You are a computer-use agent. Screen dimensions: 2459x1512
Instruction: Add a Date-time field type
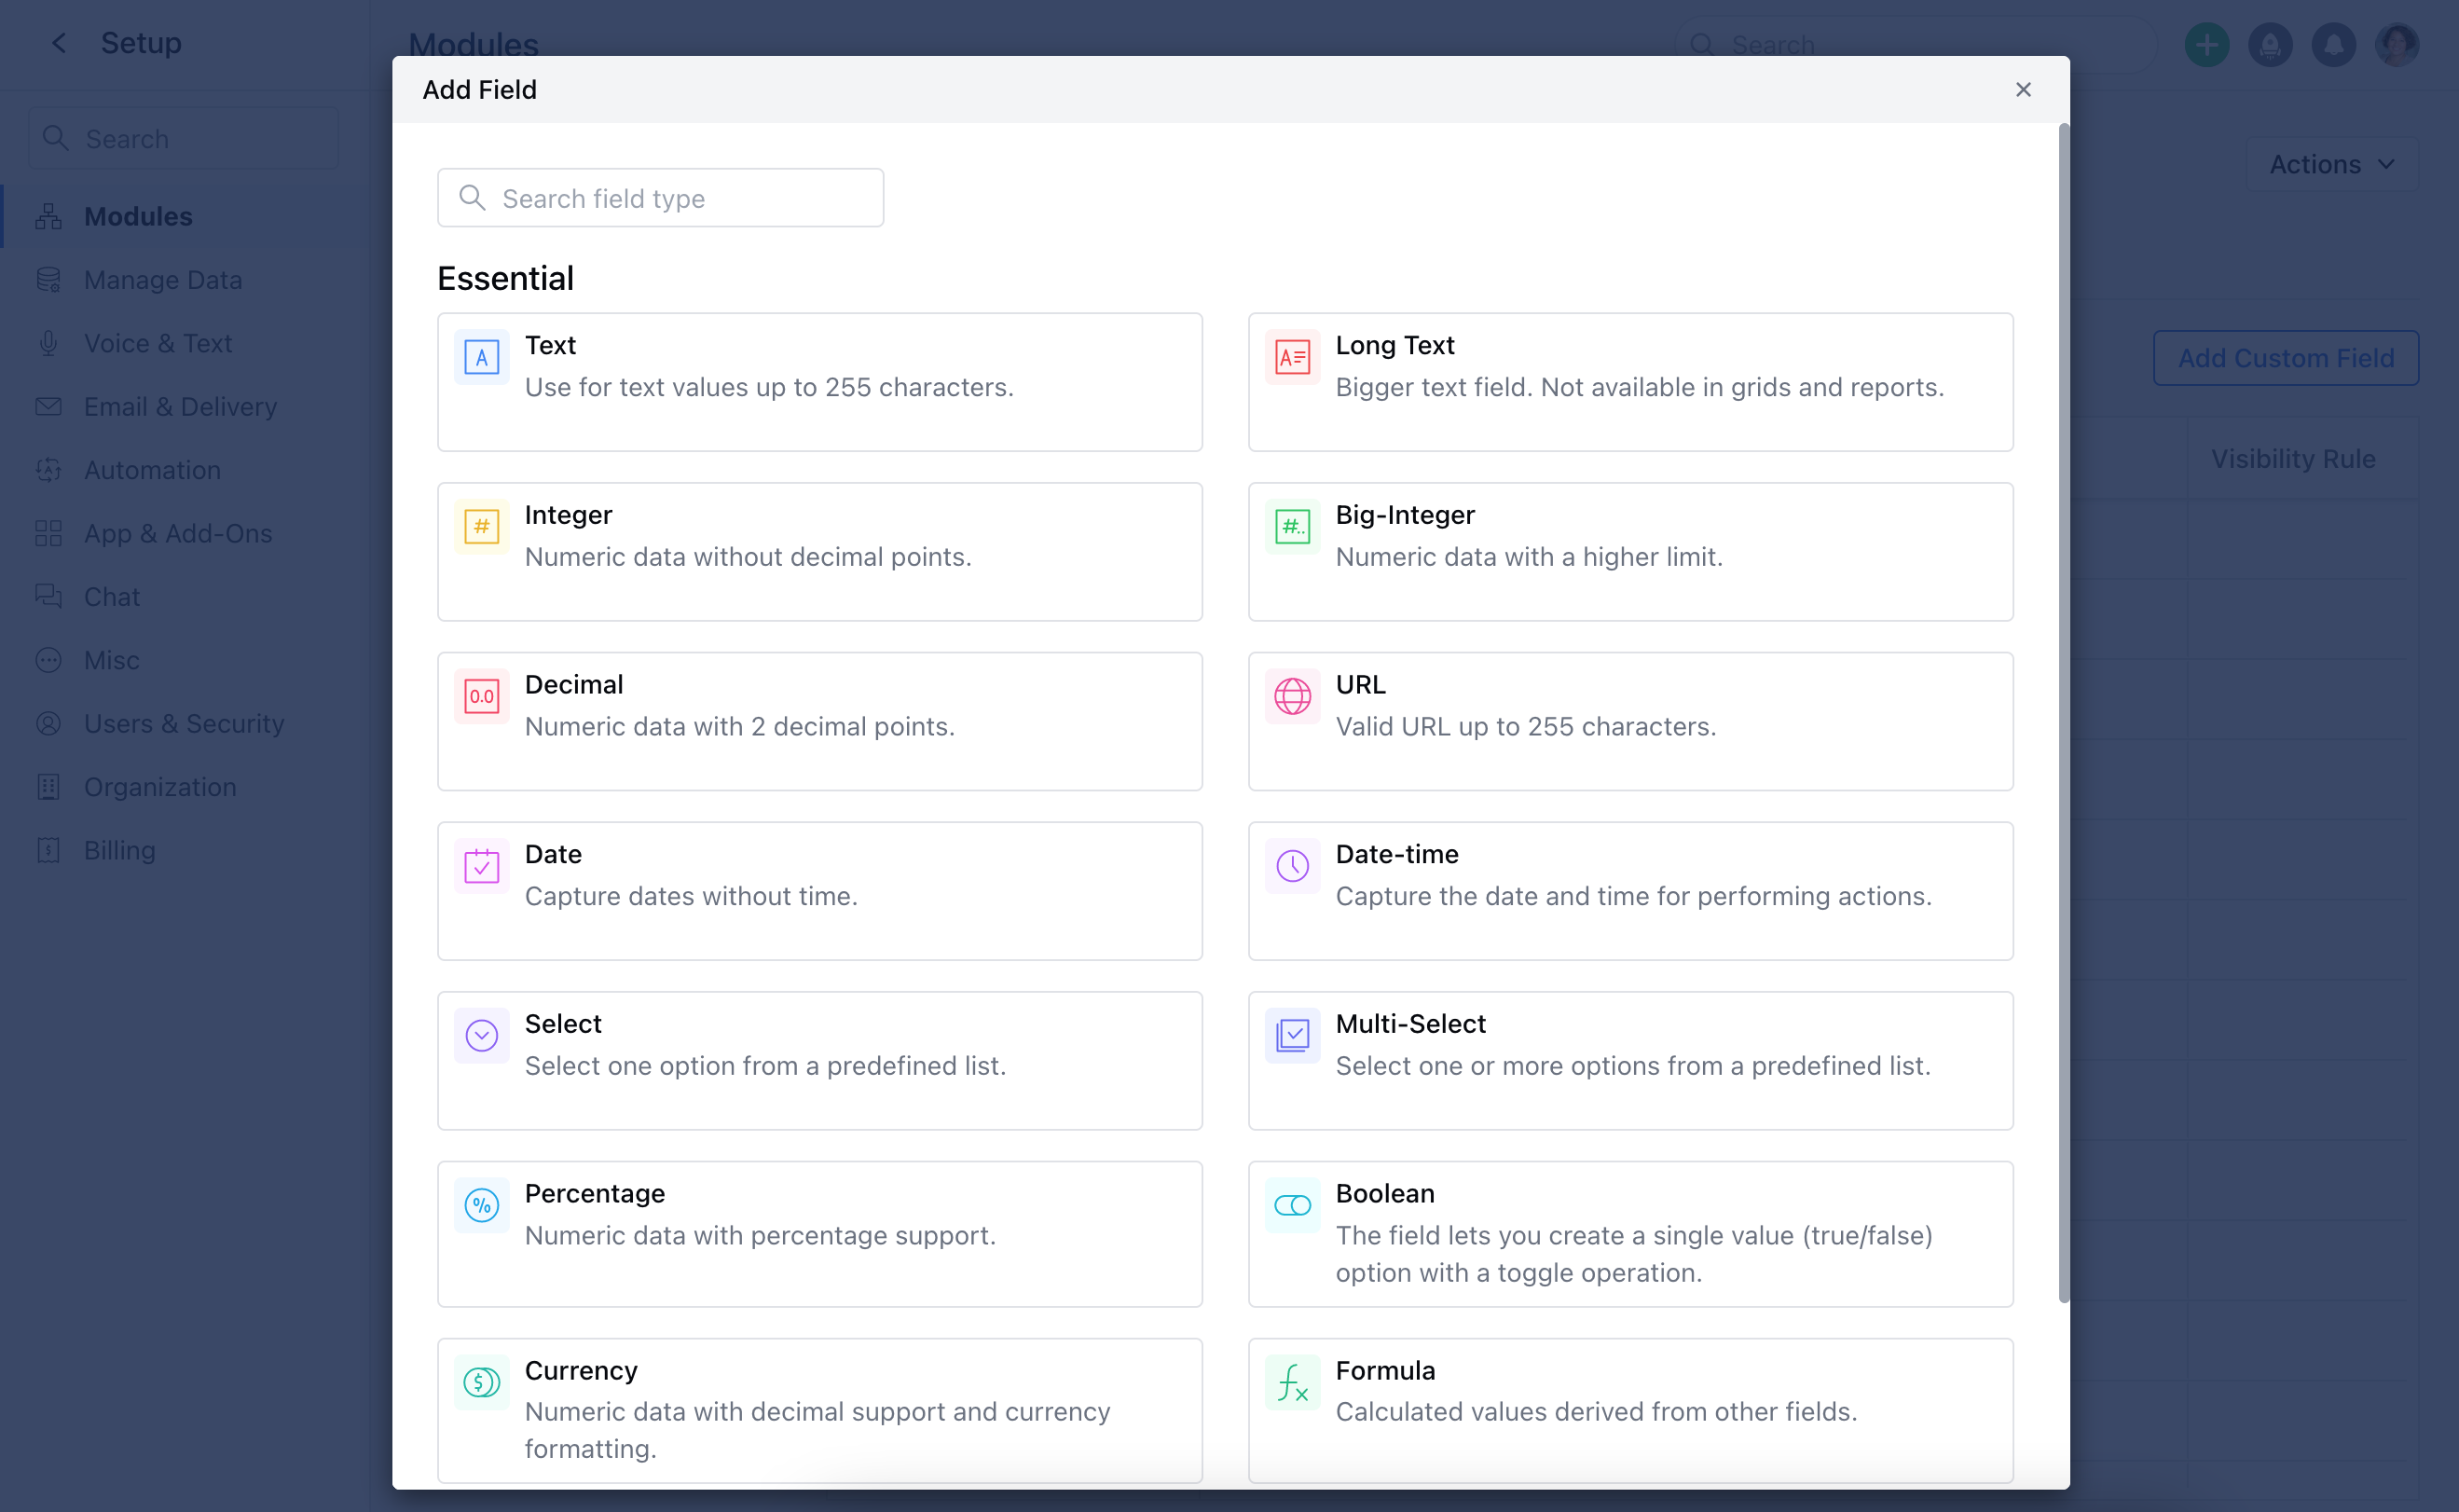click(1630, 891)
